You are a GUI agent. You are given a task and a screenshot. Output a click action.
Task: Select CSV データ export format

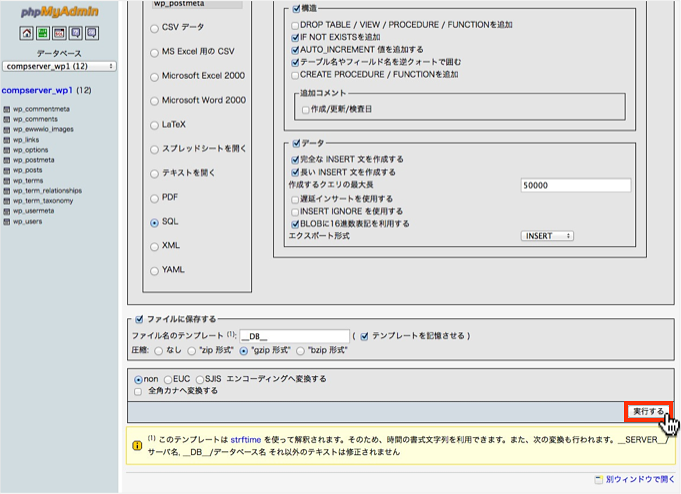[154, 28]
